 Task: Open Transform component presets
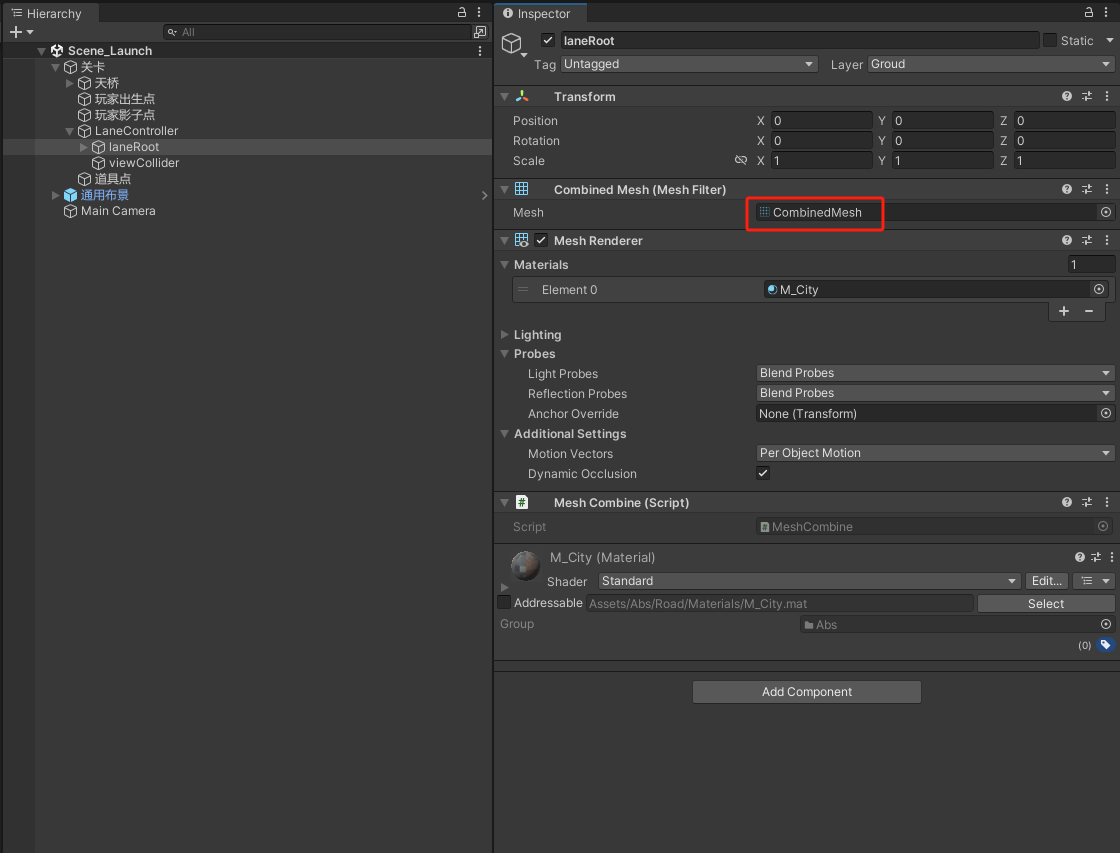point(1086,96)
